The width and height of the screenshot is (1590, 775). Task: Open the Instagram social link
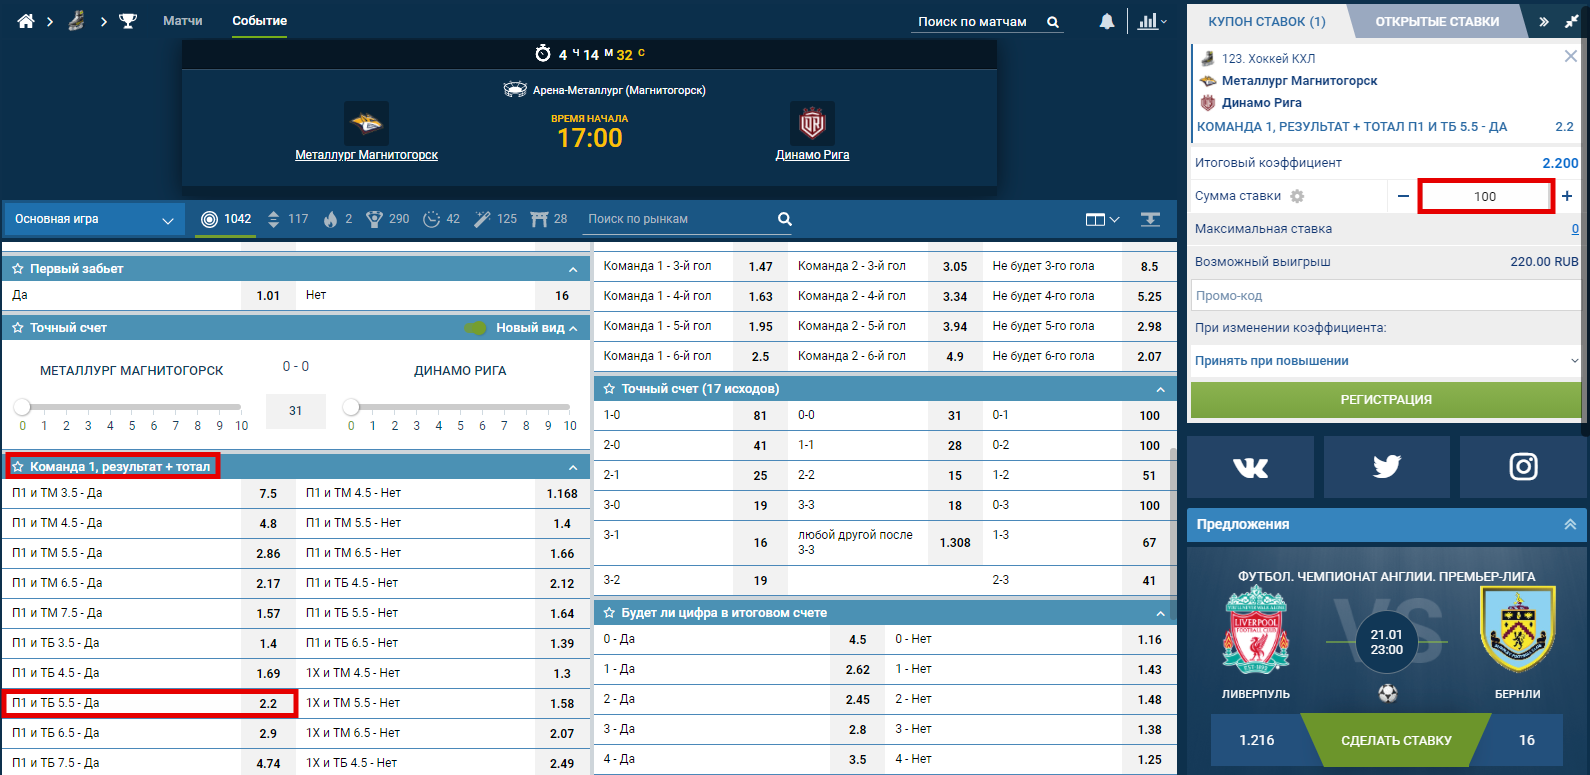[x=1522, y=467]
